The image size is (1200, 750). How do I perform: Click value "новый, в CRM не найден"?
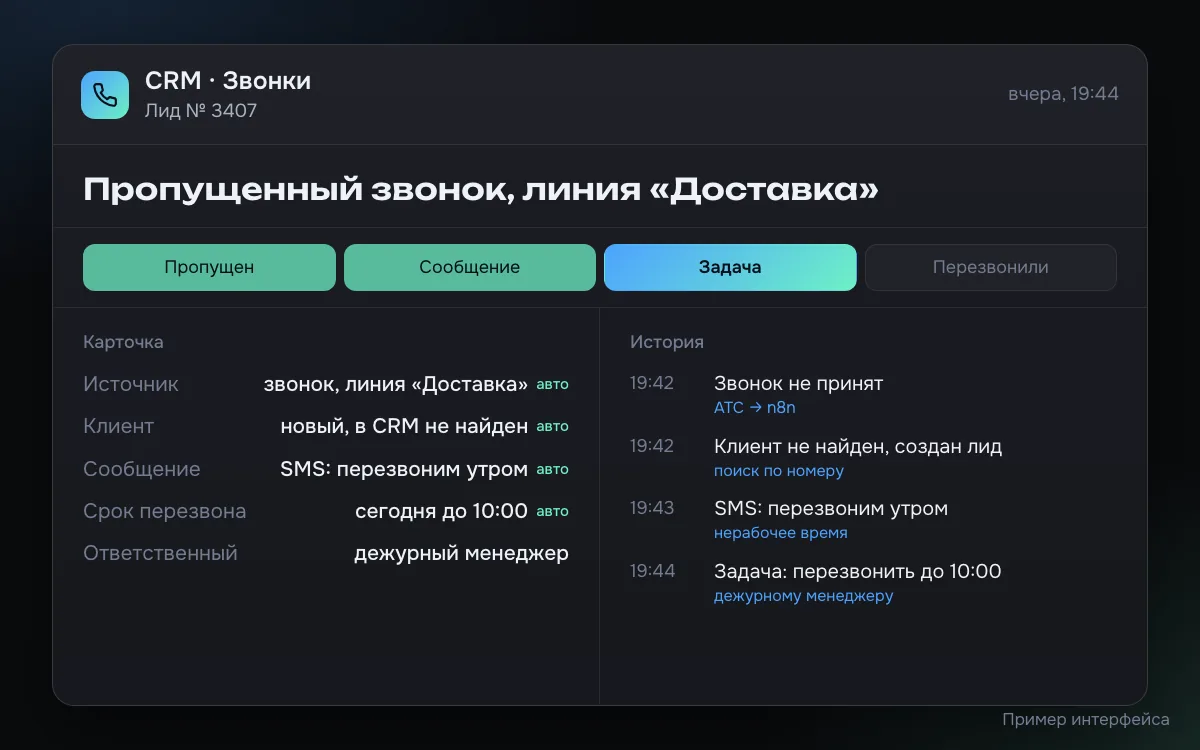[404, 426]
